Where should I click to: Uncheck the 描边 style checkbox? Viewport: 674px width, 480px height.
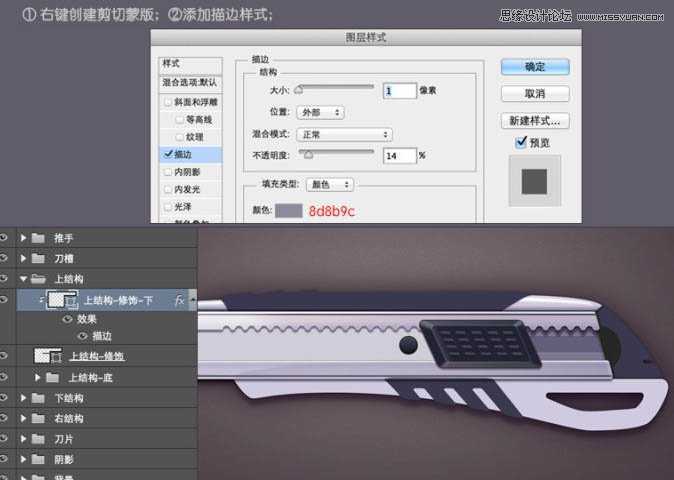tap(168, 154)
